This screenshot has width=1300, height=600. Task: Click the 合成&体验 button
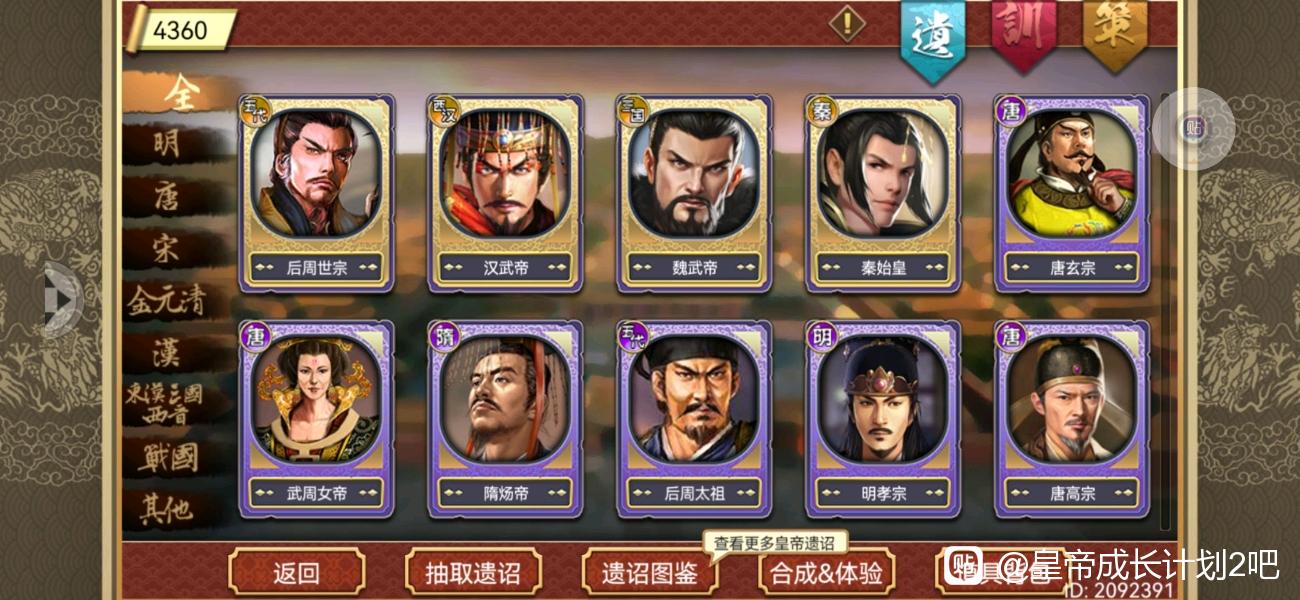coord(826,573)
